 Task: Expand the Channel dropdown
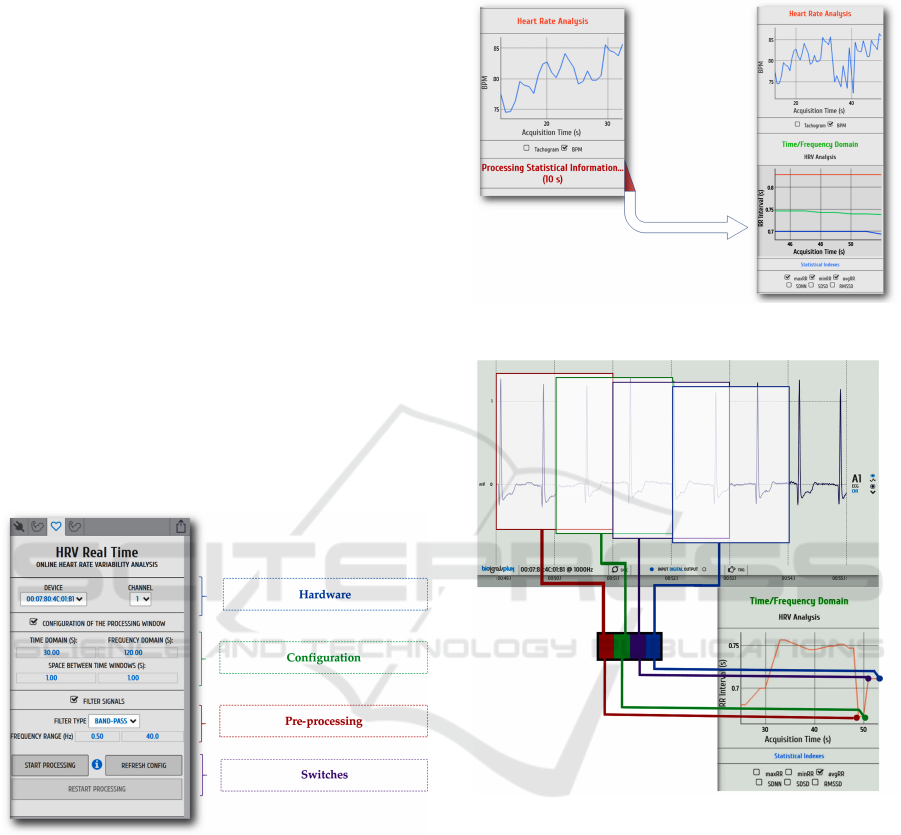(x=141, y=599)
